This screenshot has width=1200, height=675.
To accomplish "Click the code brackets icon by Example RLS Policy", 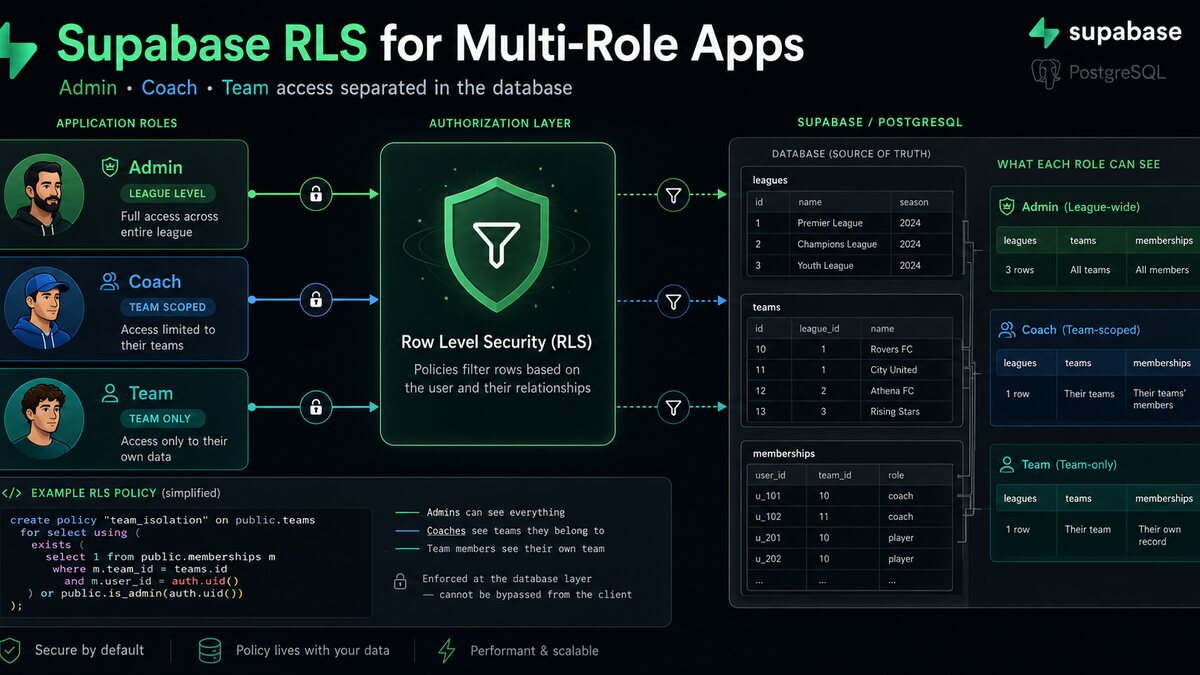I will point(12,493).
